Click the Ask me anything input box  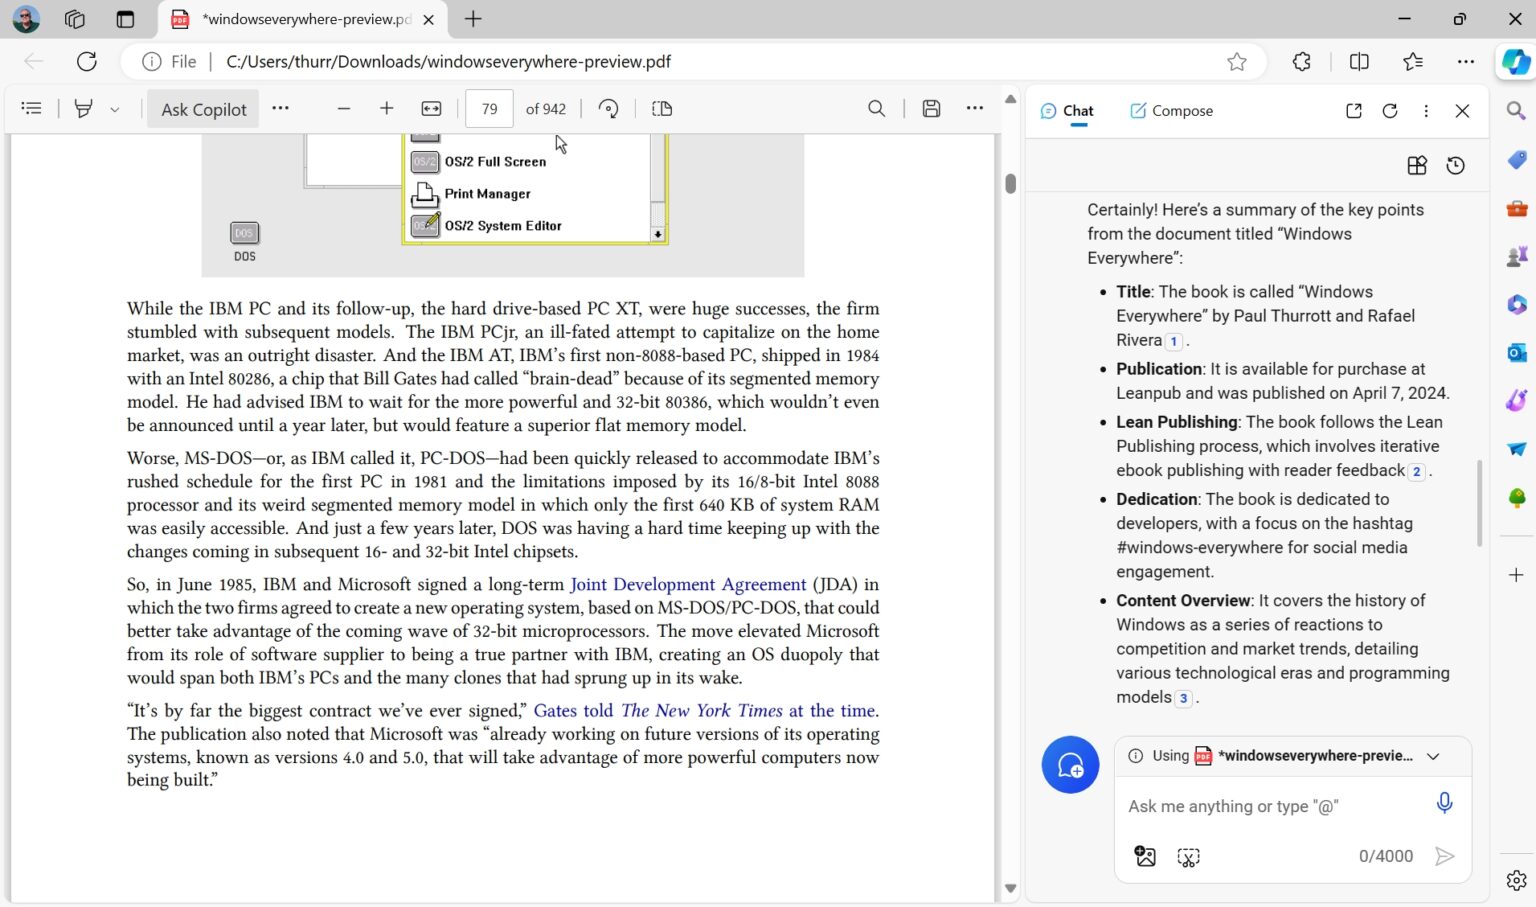coord(1273,806)
